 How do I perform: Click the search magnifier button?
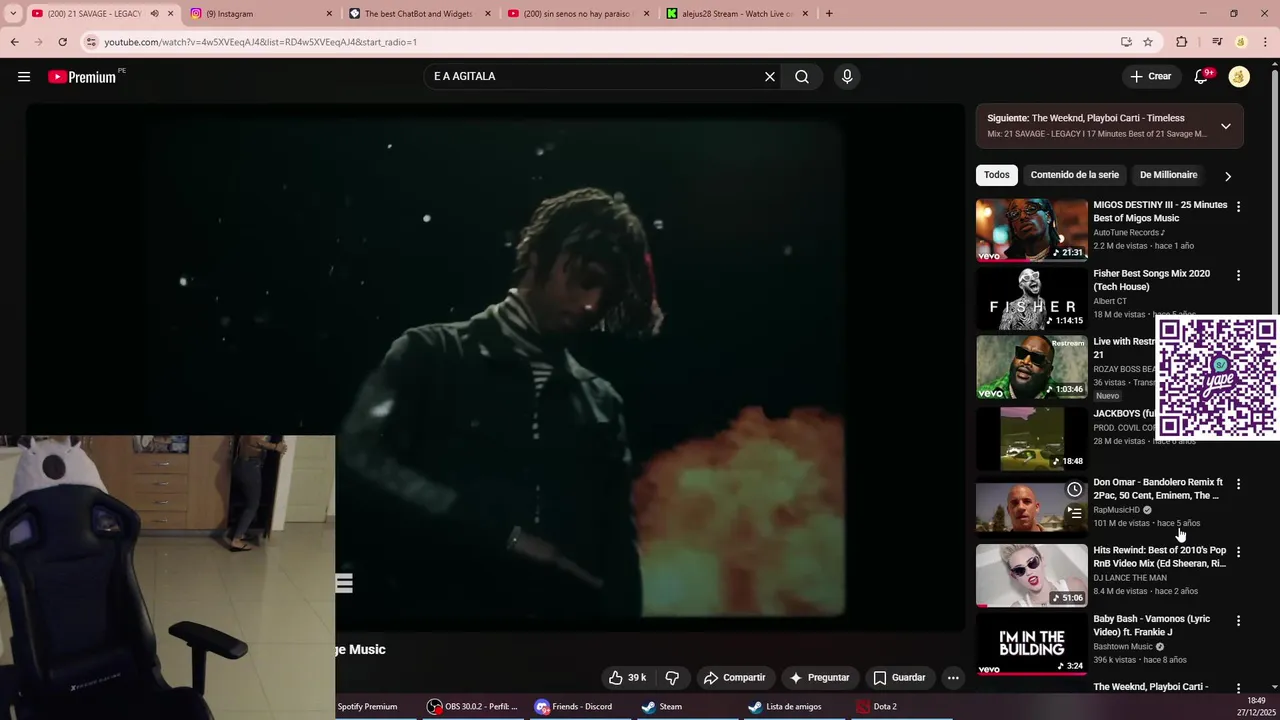(x=802, y=76)
